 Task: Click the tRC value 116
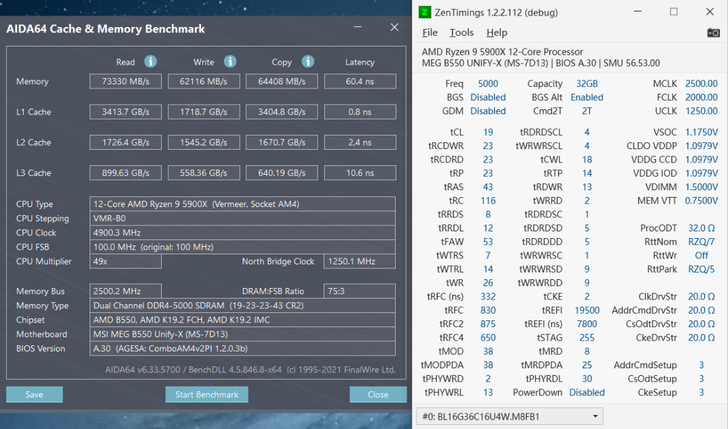click(x=488, y=201)
